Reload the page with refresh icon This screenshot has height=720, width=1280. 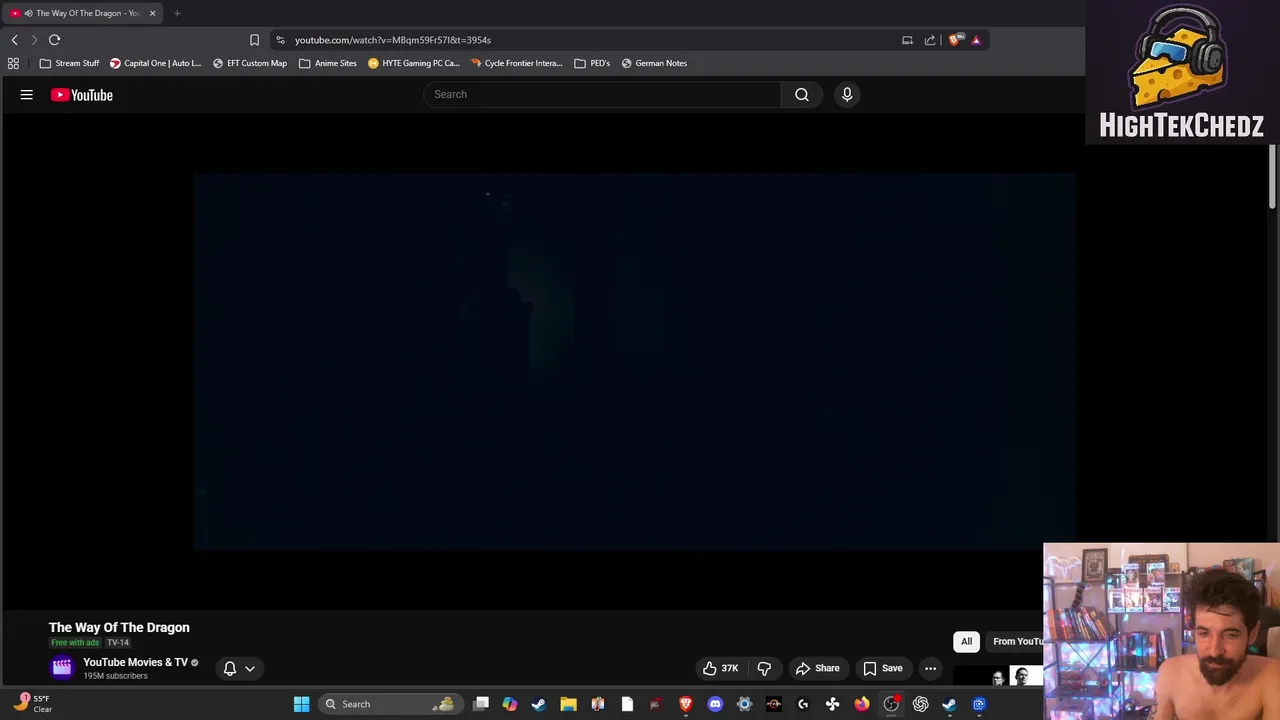pyautogui.click(x=54, y=40)
